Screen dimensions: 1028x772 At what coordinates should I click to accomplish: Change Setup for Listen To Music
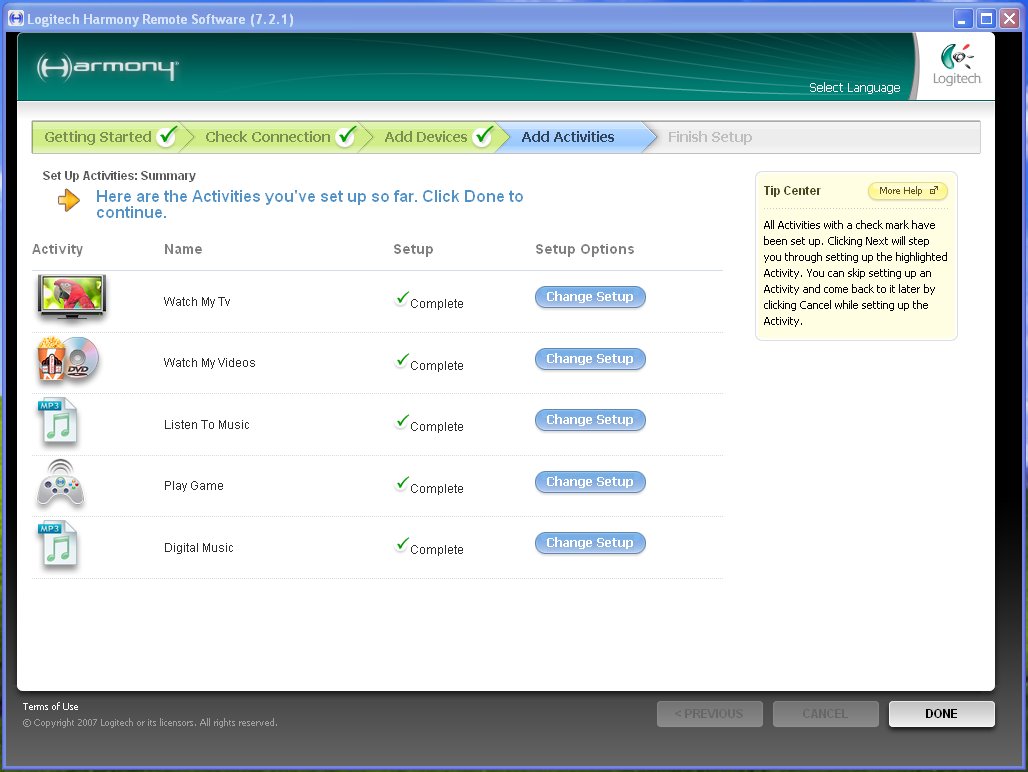(590, 419)
